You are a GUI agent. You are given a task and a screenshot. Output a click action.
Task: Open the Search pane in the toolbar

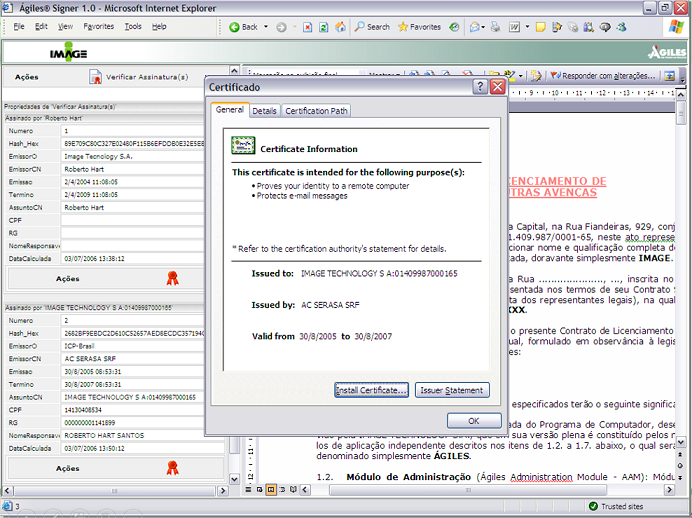[x=372, y=27]
